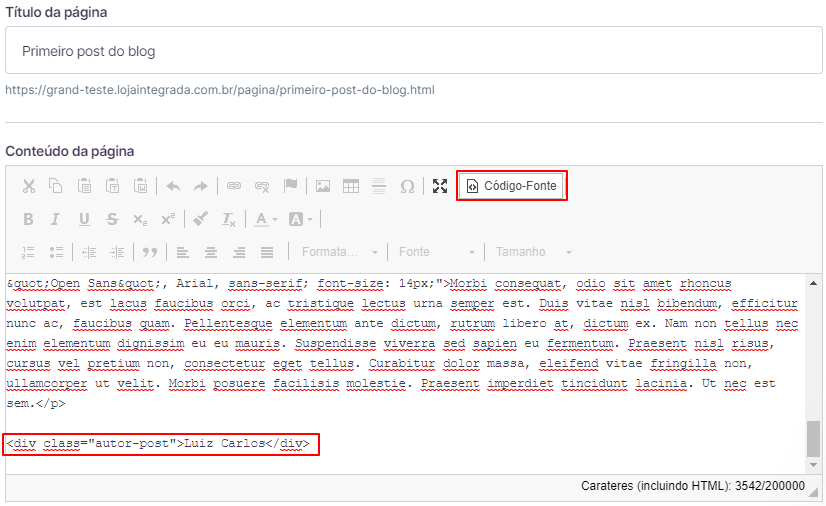Increase the paragraph indent
This screenshot has width=826, height=506.
point(117,252)
